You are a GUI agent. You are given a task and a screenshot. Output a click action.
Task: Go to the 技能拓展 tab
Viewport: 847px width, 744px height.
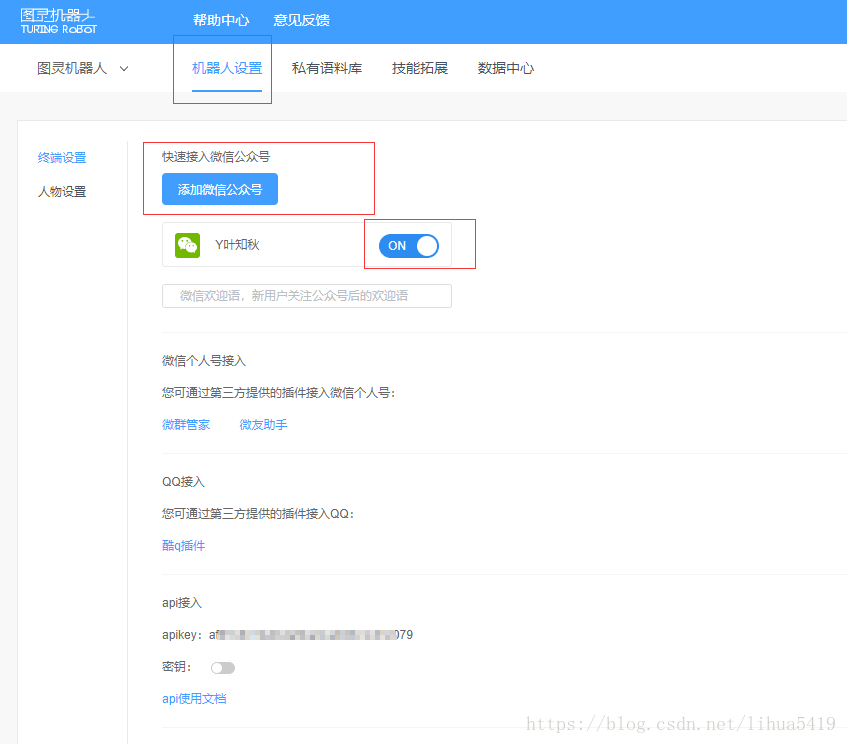[420, 69]
